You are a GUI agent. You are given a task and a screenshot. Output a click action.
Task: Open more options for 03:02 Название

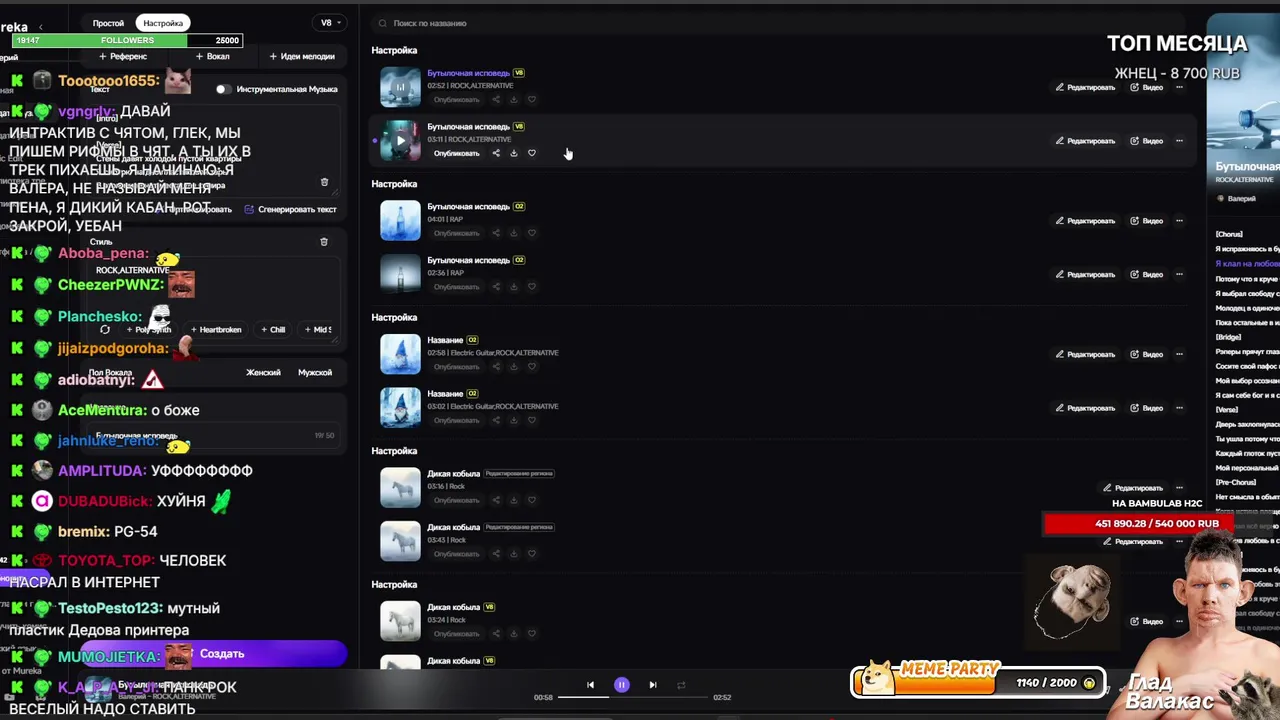[1179, 408]
